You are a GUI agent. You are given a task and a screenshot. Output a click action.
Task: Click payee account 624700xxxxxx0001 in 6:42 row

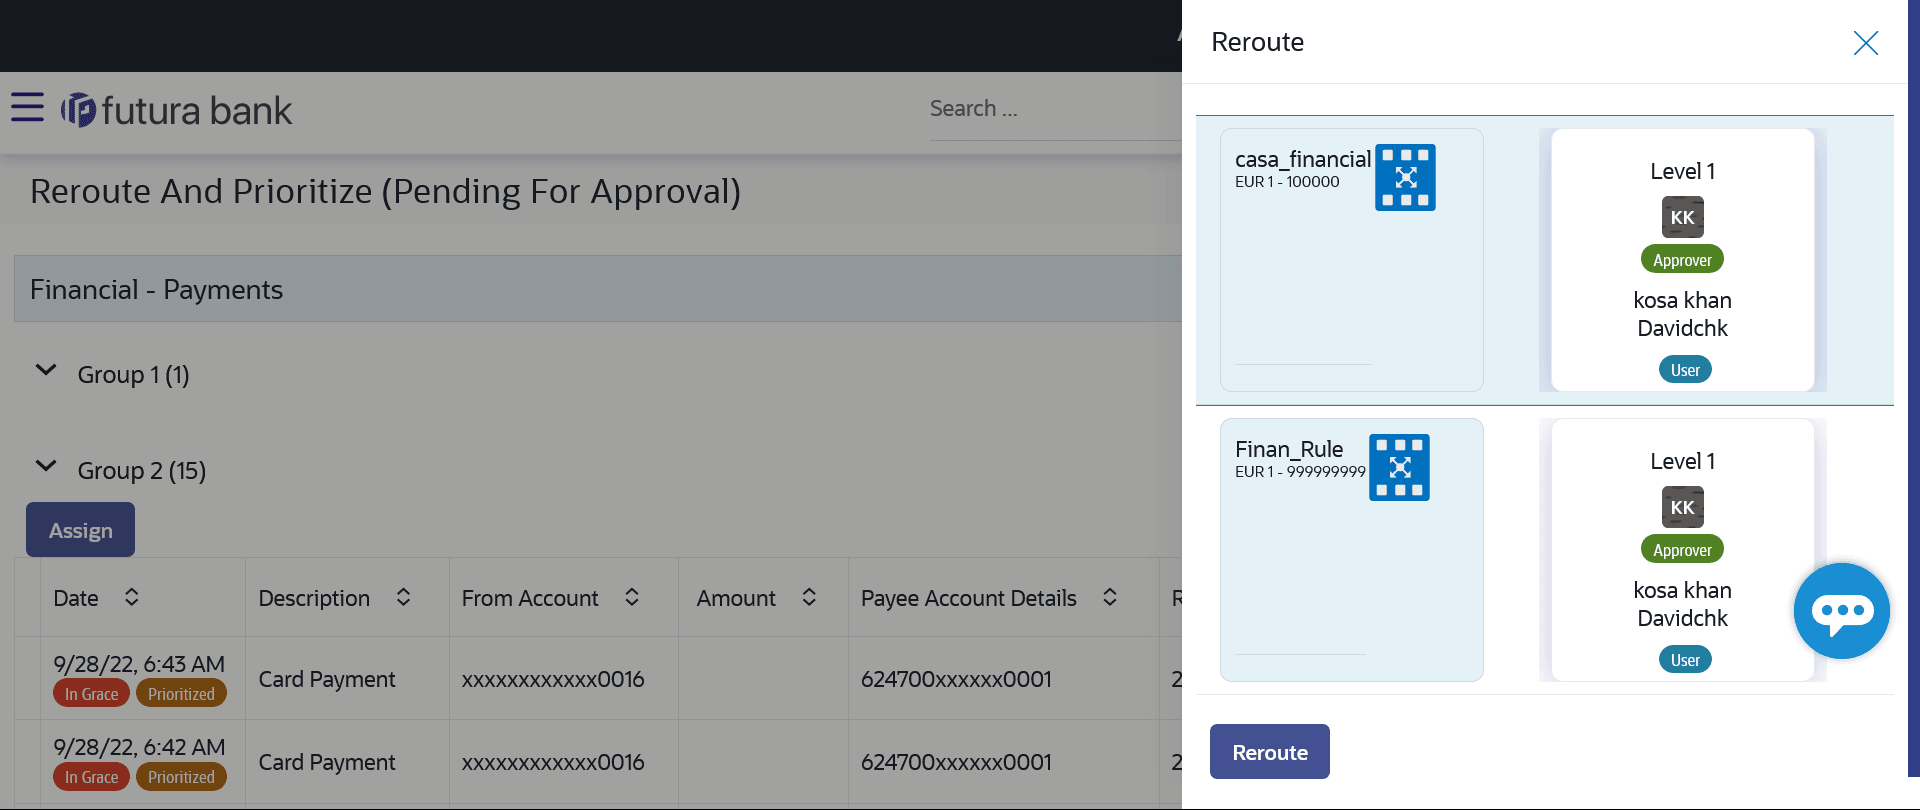[956, 762]
